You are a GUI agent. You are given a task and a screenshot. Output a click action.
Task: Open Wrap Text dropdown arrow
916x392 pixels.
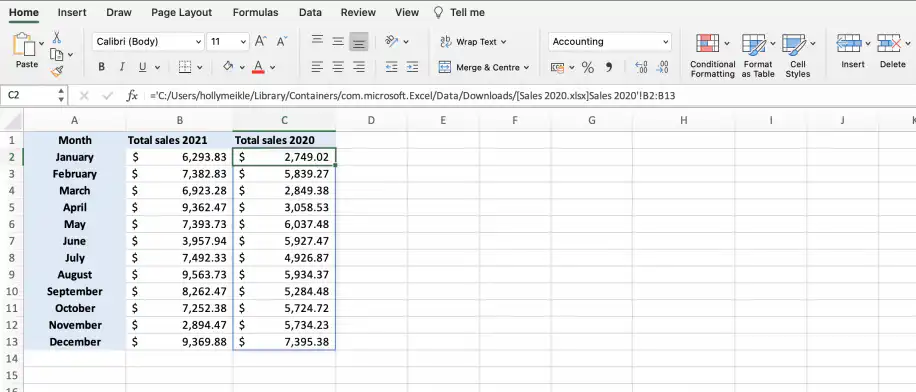coord(503,42)
